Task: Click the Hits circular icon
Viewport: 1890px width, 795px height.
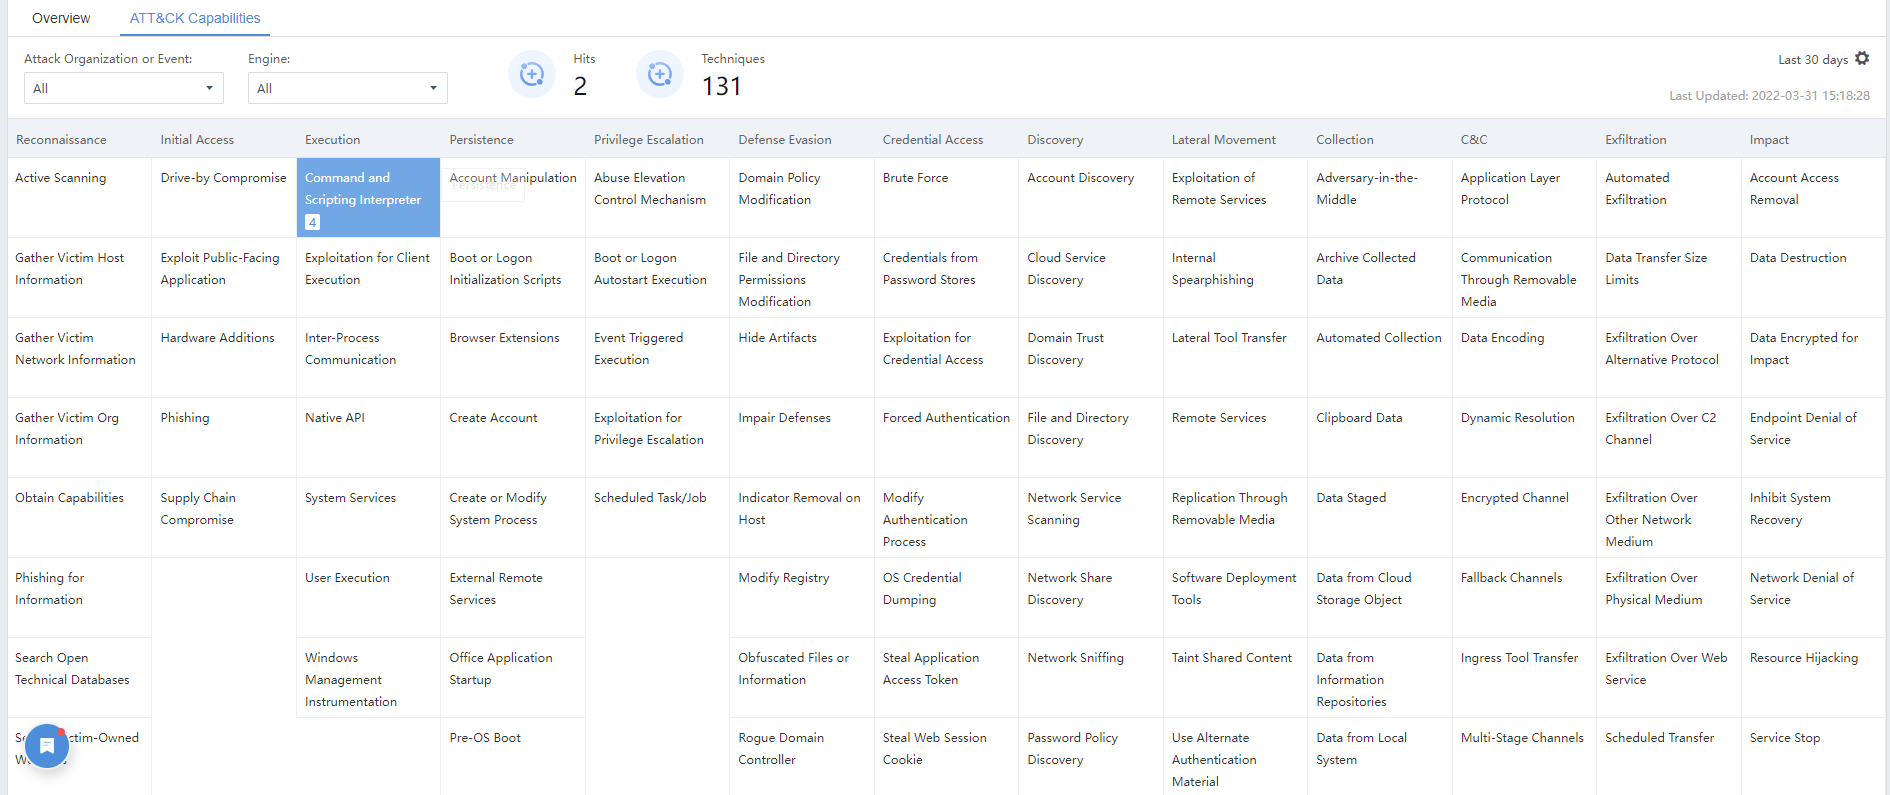Action: (532, 74)
